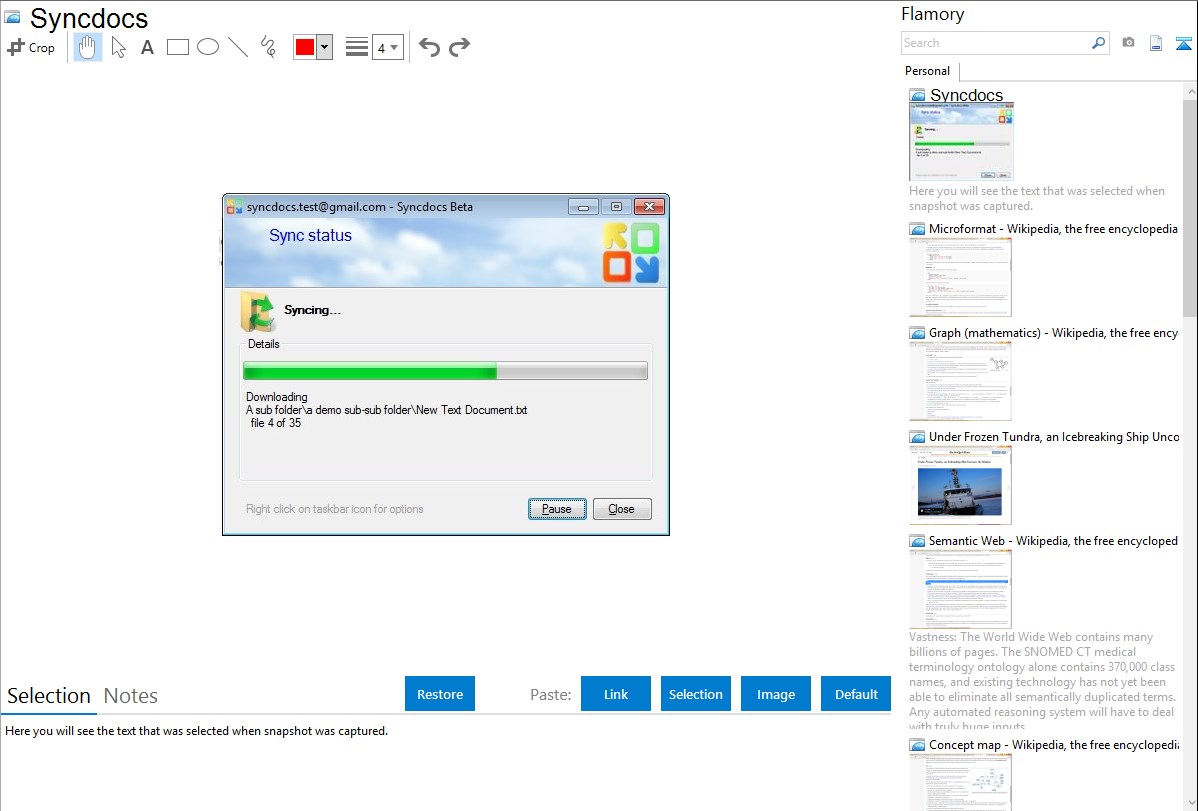Click the Syncdocs icon beside the main title
This screenshot has width=1198, height=811.
[13, 18]
